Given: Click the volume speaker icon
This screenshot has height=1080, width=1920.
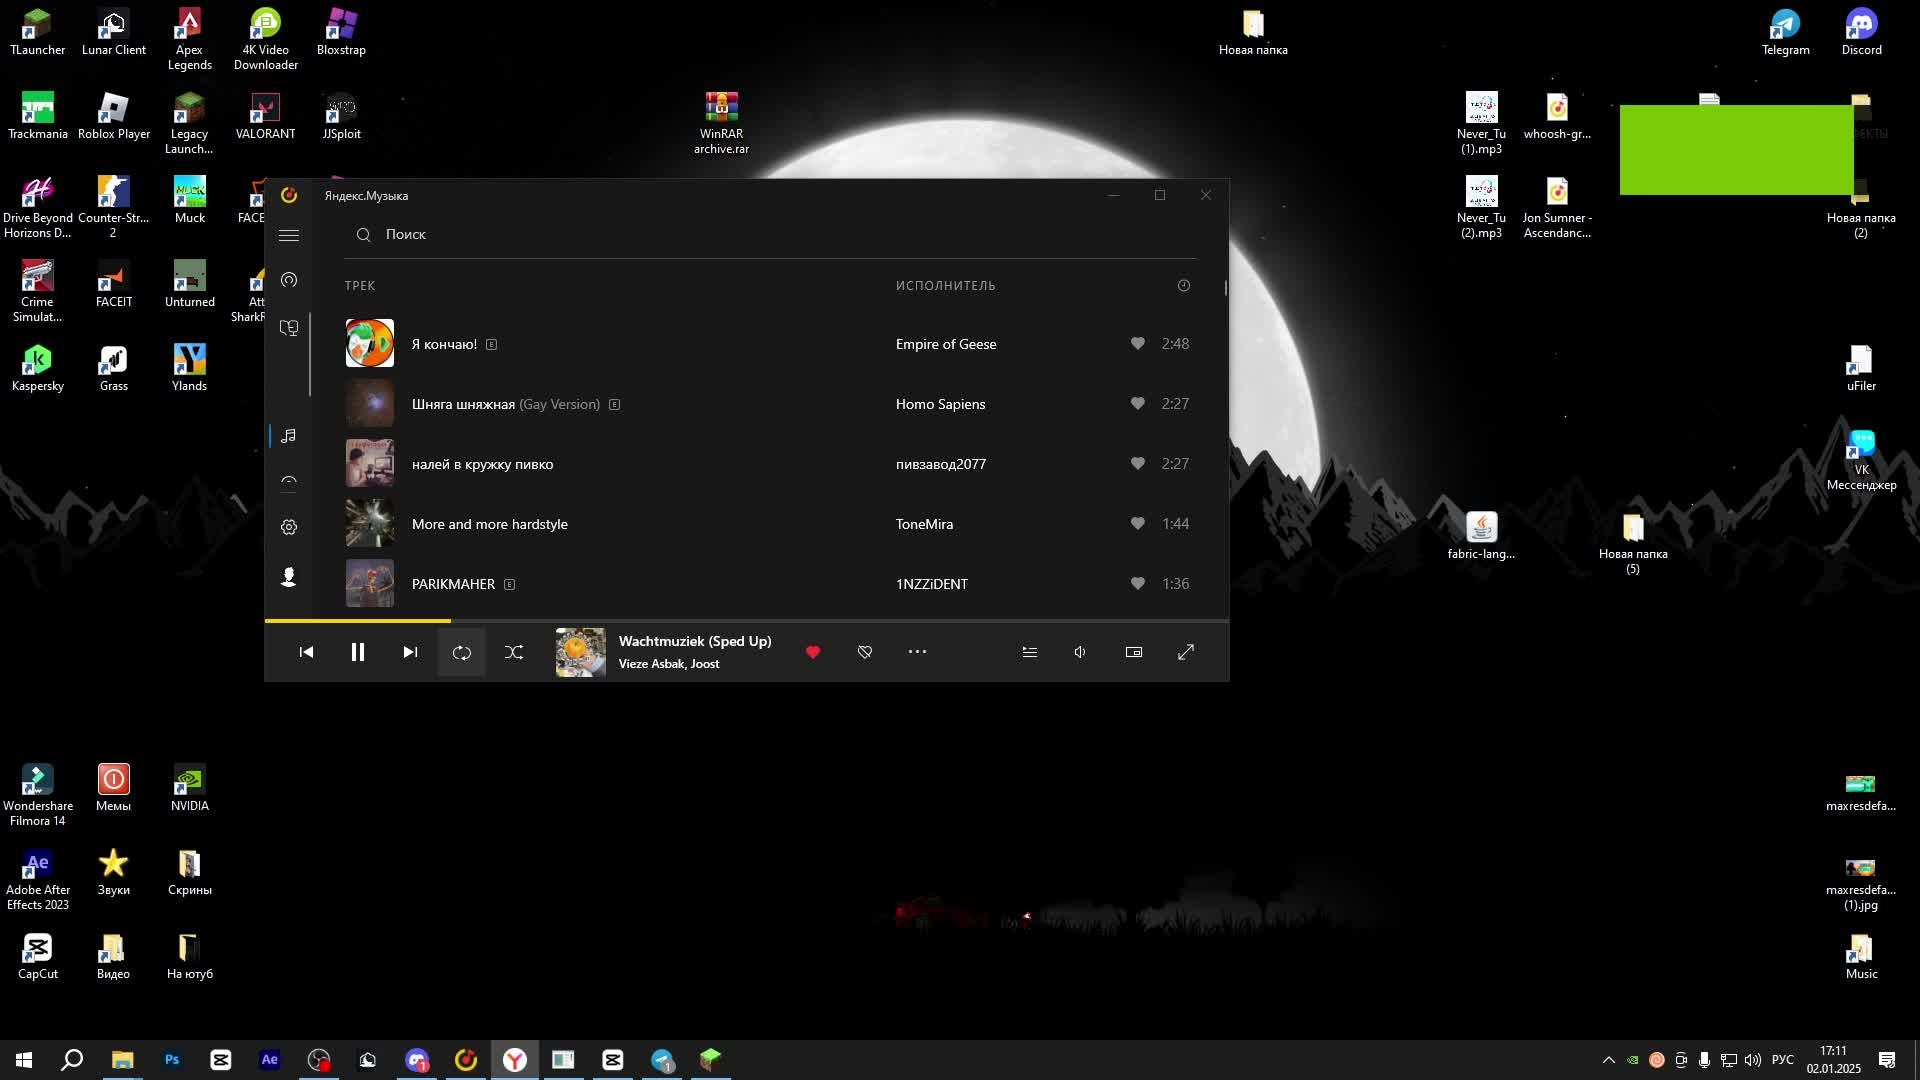Looking at the screenshot, I should coord(1081,652).
